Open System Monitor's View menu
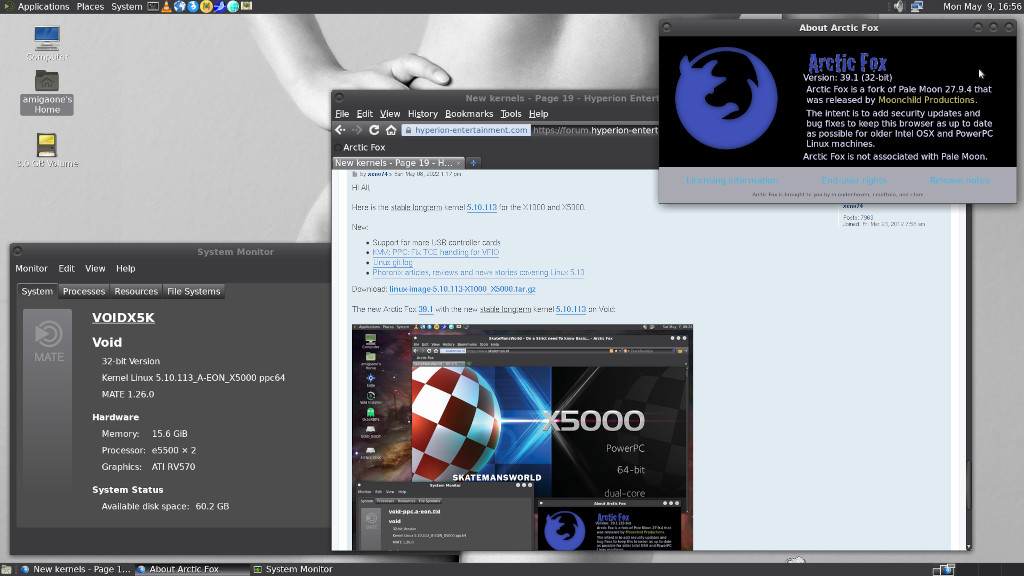 click(x=95, y=268)
